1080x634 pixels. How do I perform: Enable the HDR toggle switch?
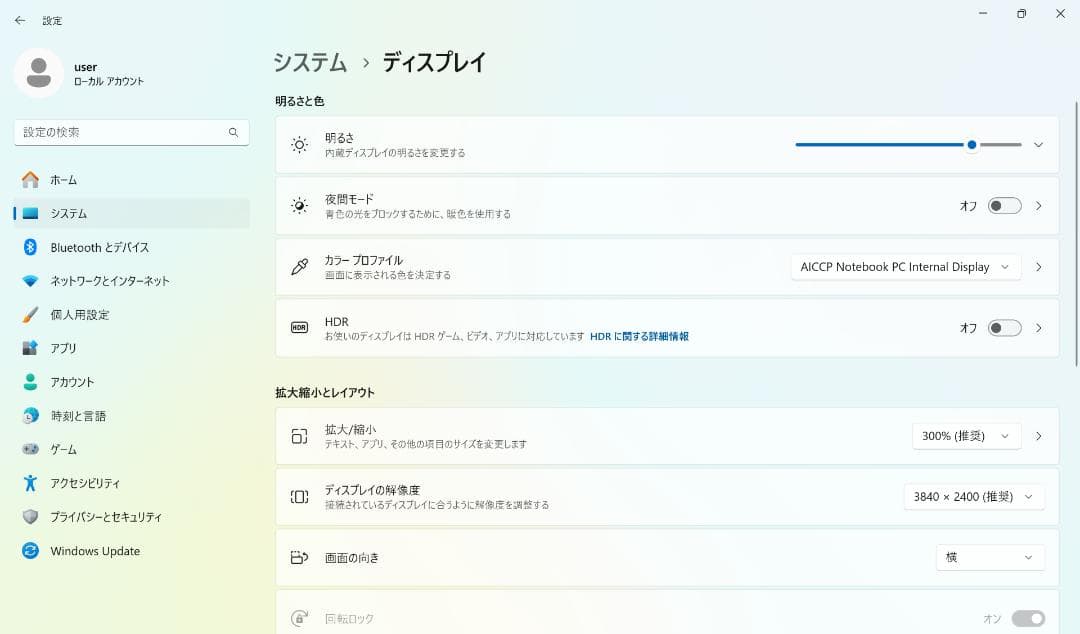point(1004,328)
